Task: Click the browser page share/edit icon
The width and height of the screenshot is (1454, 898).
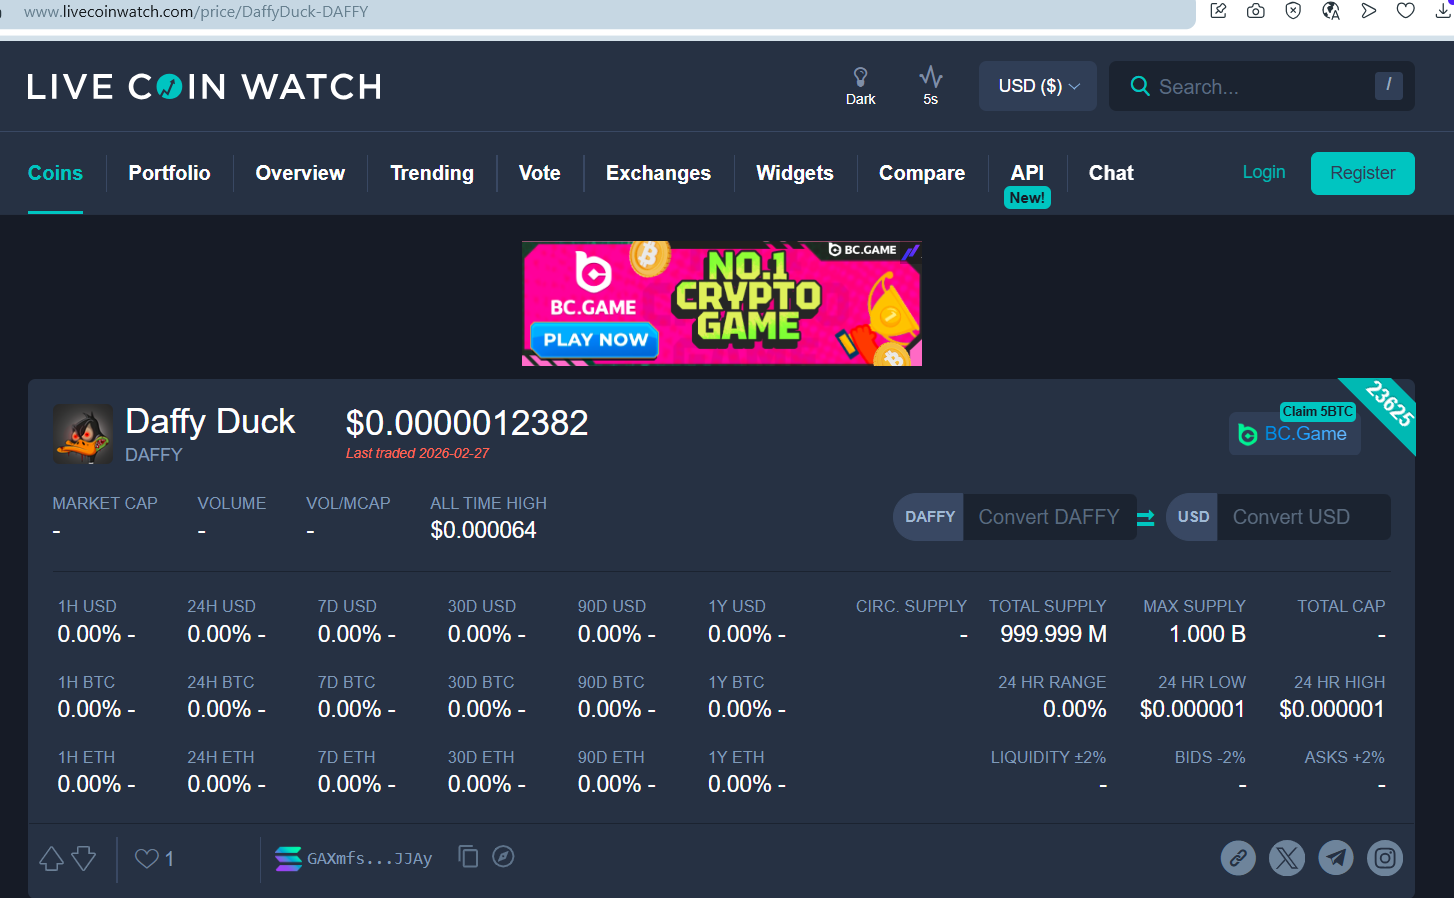Action: point(1218,11)
